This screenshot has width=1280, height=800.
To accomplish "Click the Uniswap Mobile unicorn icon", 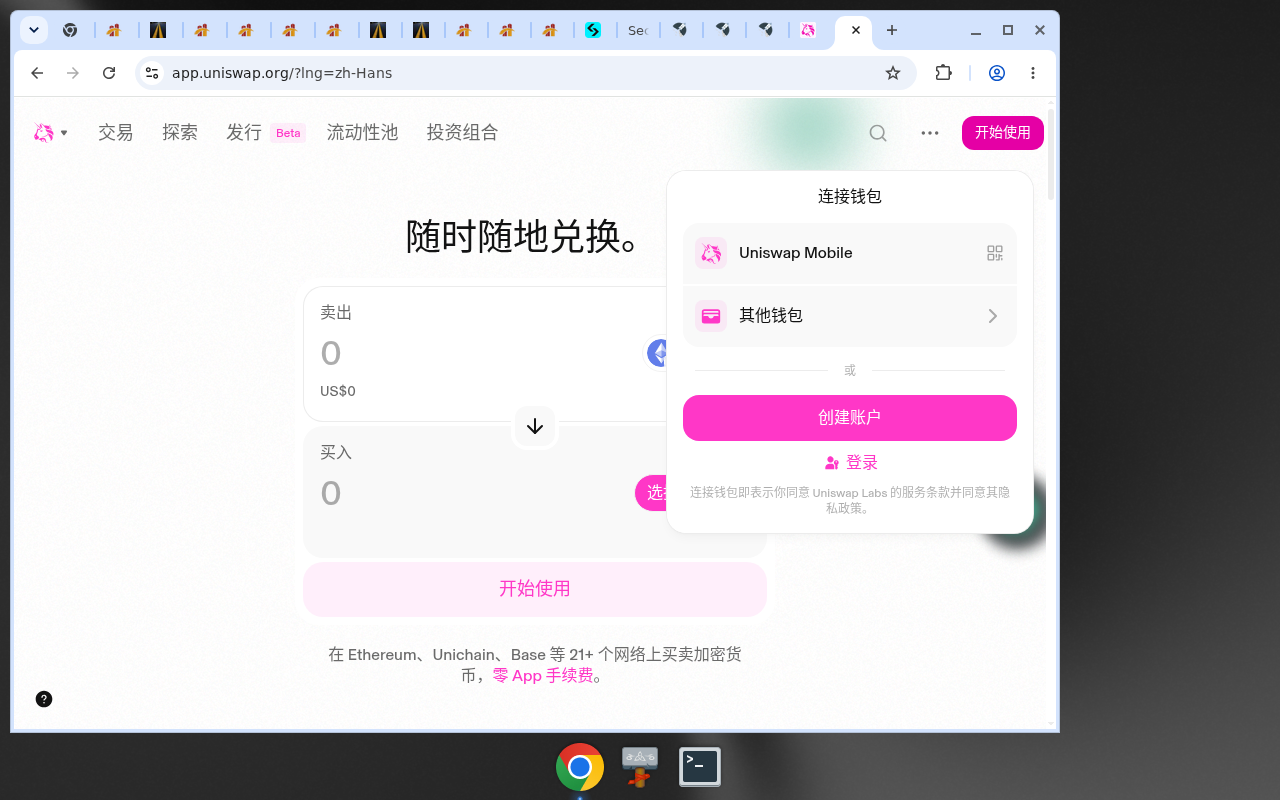I will 711,253.
